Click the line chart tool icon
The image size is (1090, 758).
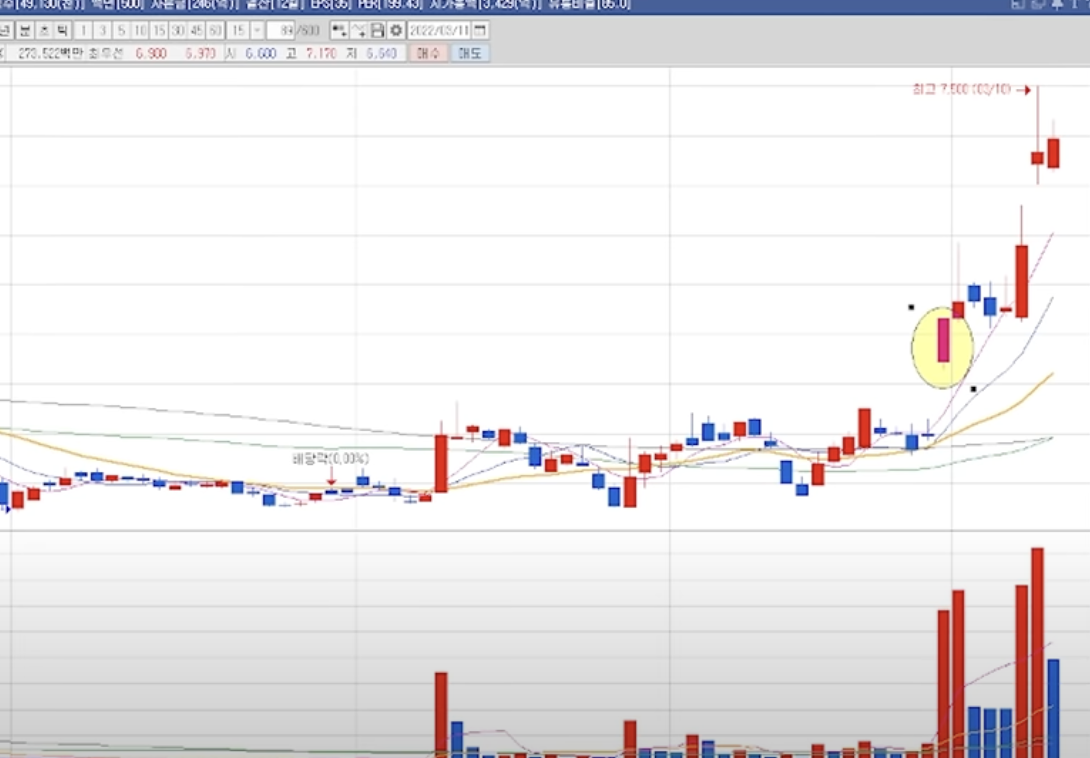[x=359, y=31]
